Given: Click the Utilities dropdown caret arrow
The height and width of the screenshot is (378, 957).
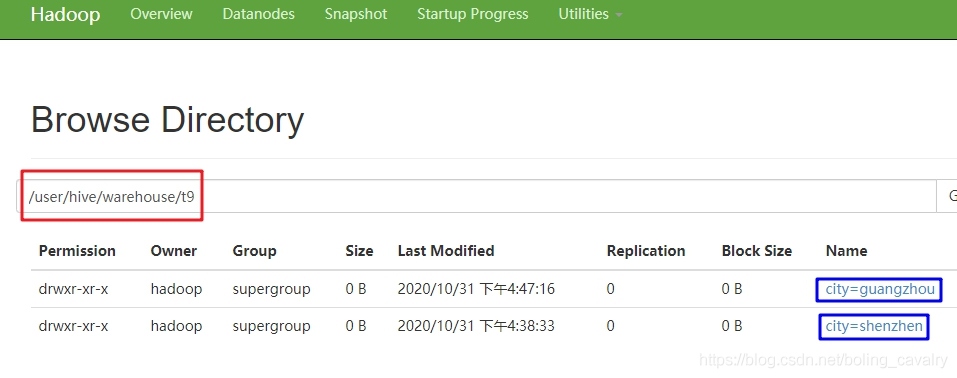Looking at the screenshot, I should point(619,15).
